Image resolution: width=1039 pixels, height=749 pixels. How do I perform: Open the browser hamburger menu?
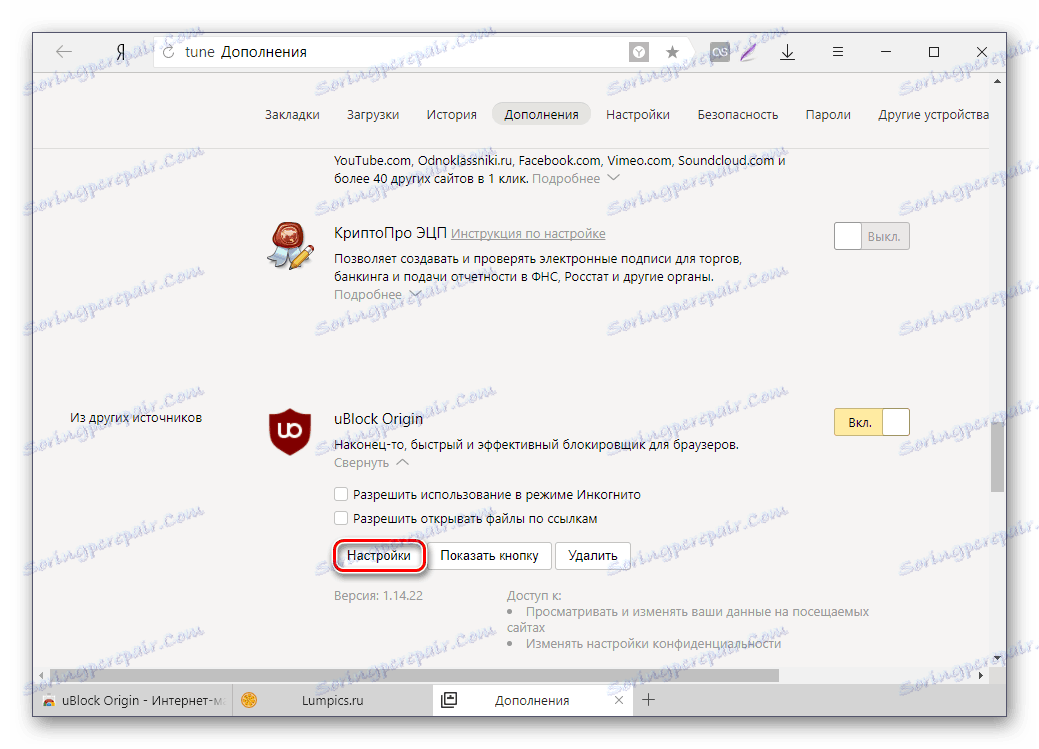(x=838, y=52)
